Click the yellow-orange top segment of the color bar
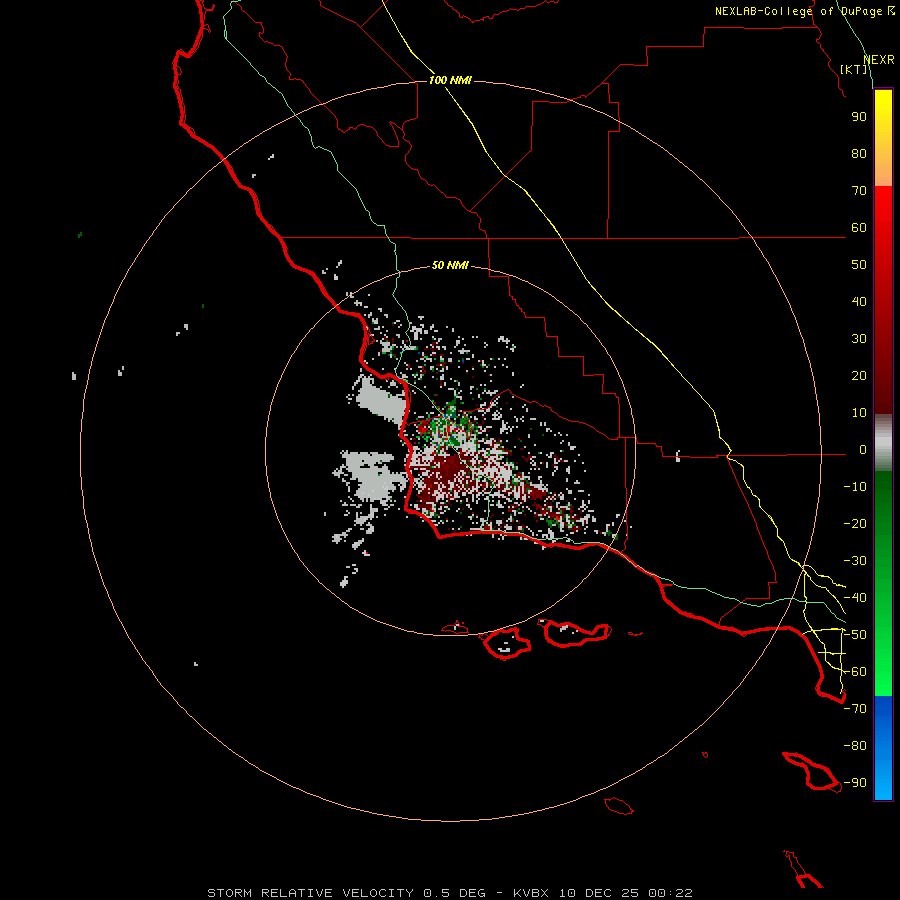This screenshot has height=900, width=900. (x=883, y=138)
